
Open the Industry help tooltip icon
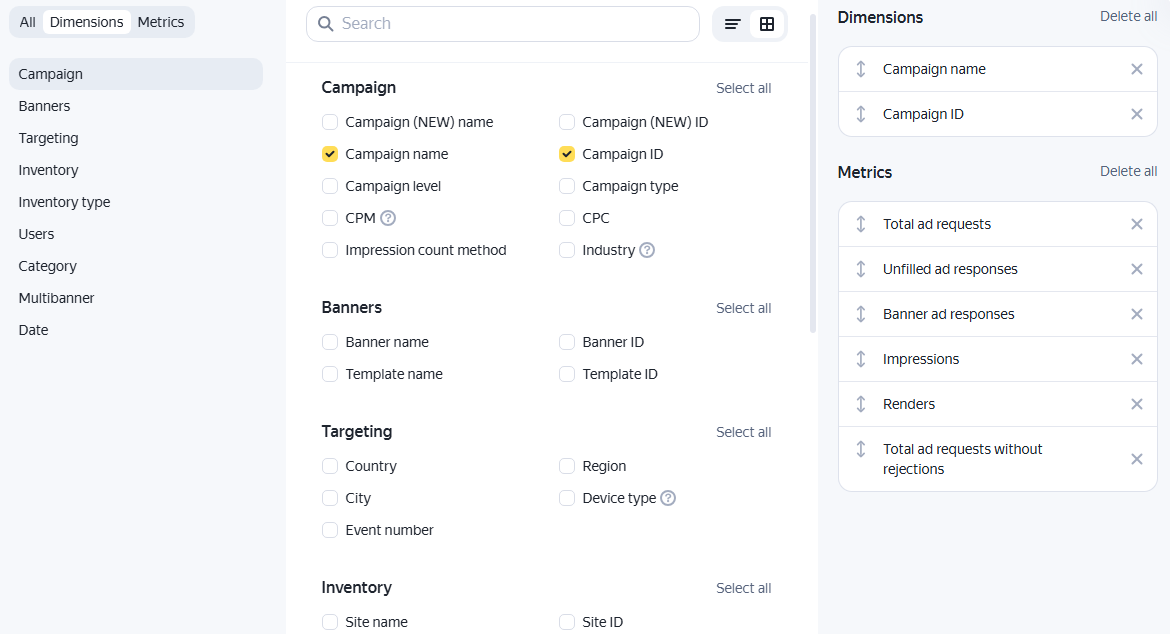(647, 250)
